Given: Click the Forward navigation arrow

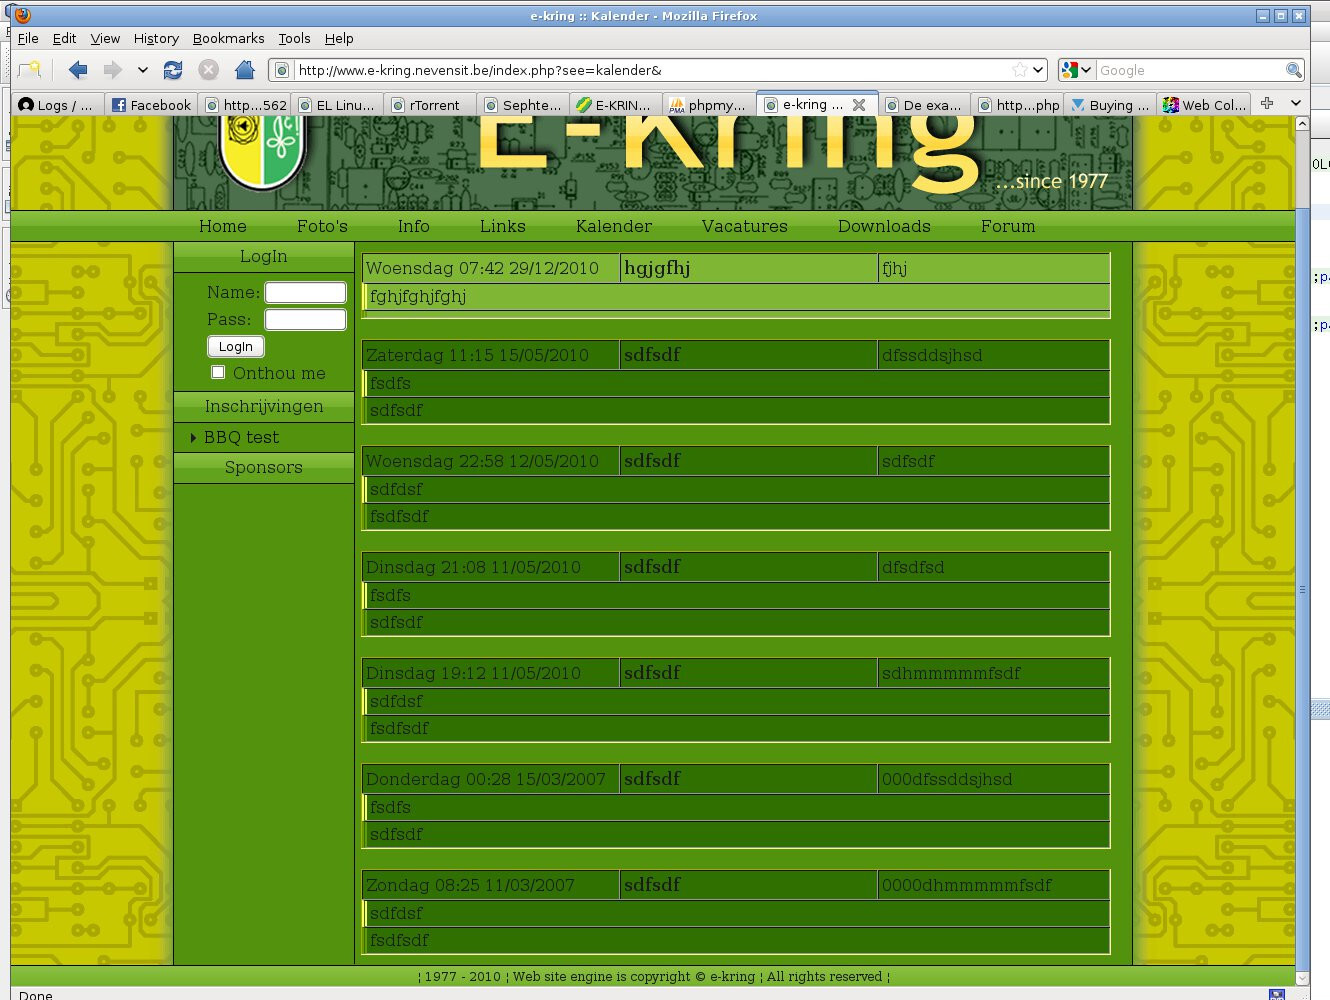Looking at the screenshot, I should (112, 70).
